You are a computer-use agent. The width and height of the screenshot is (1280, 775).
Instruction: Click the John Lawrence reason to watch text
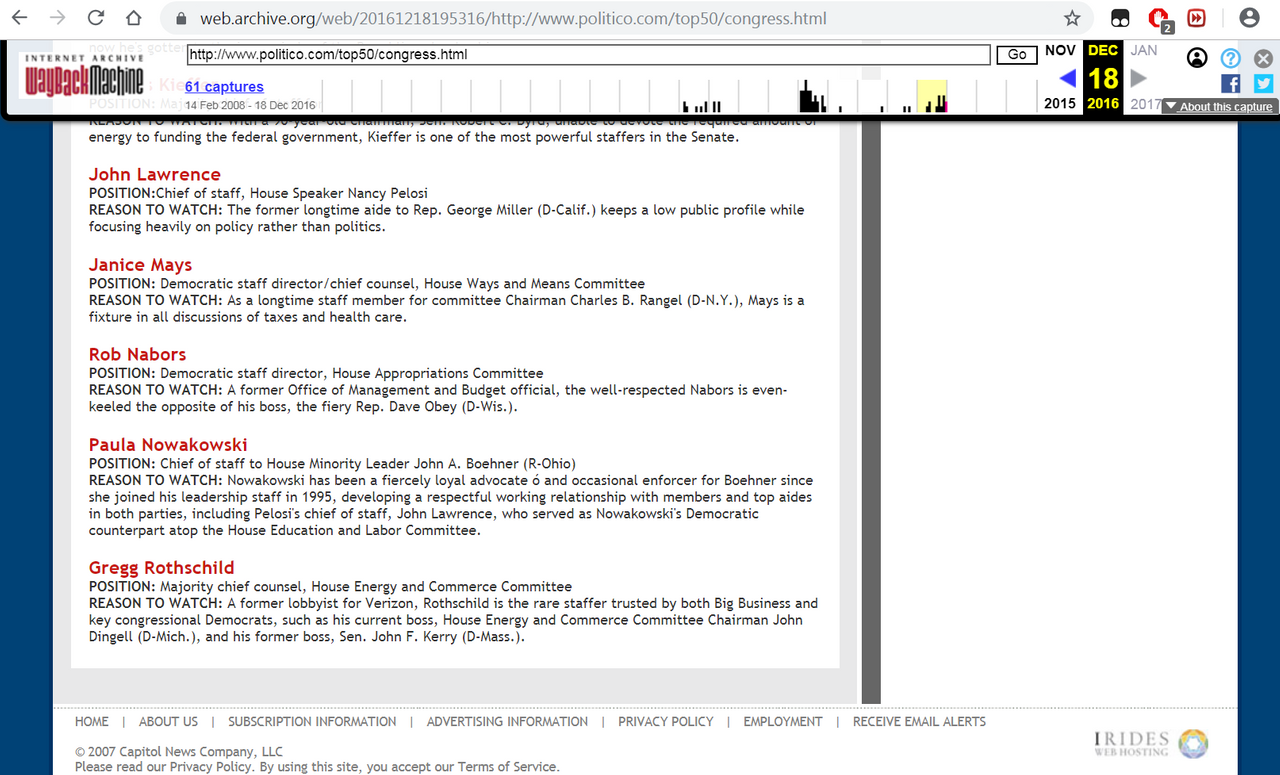(x=447, y=218)
